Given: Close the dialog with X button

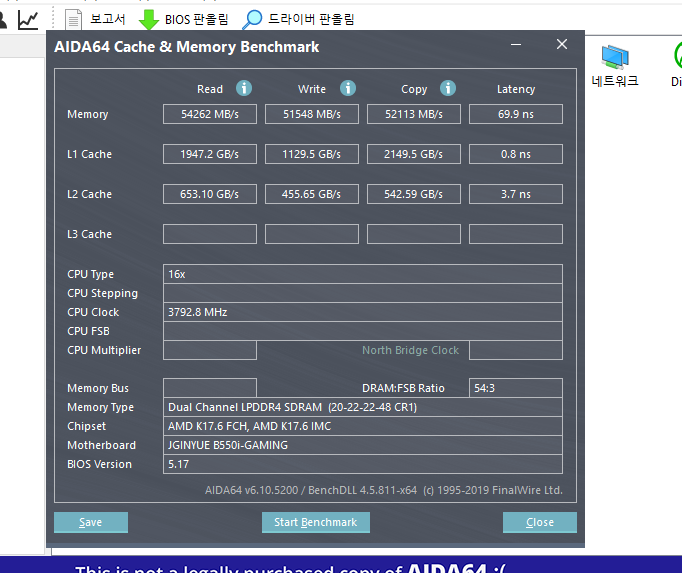Looking at the screenshot, I should (x=562, y=44).
